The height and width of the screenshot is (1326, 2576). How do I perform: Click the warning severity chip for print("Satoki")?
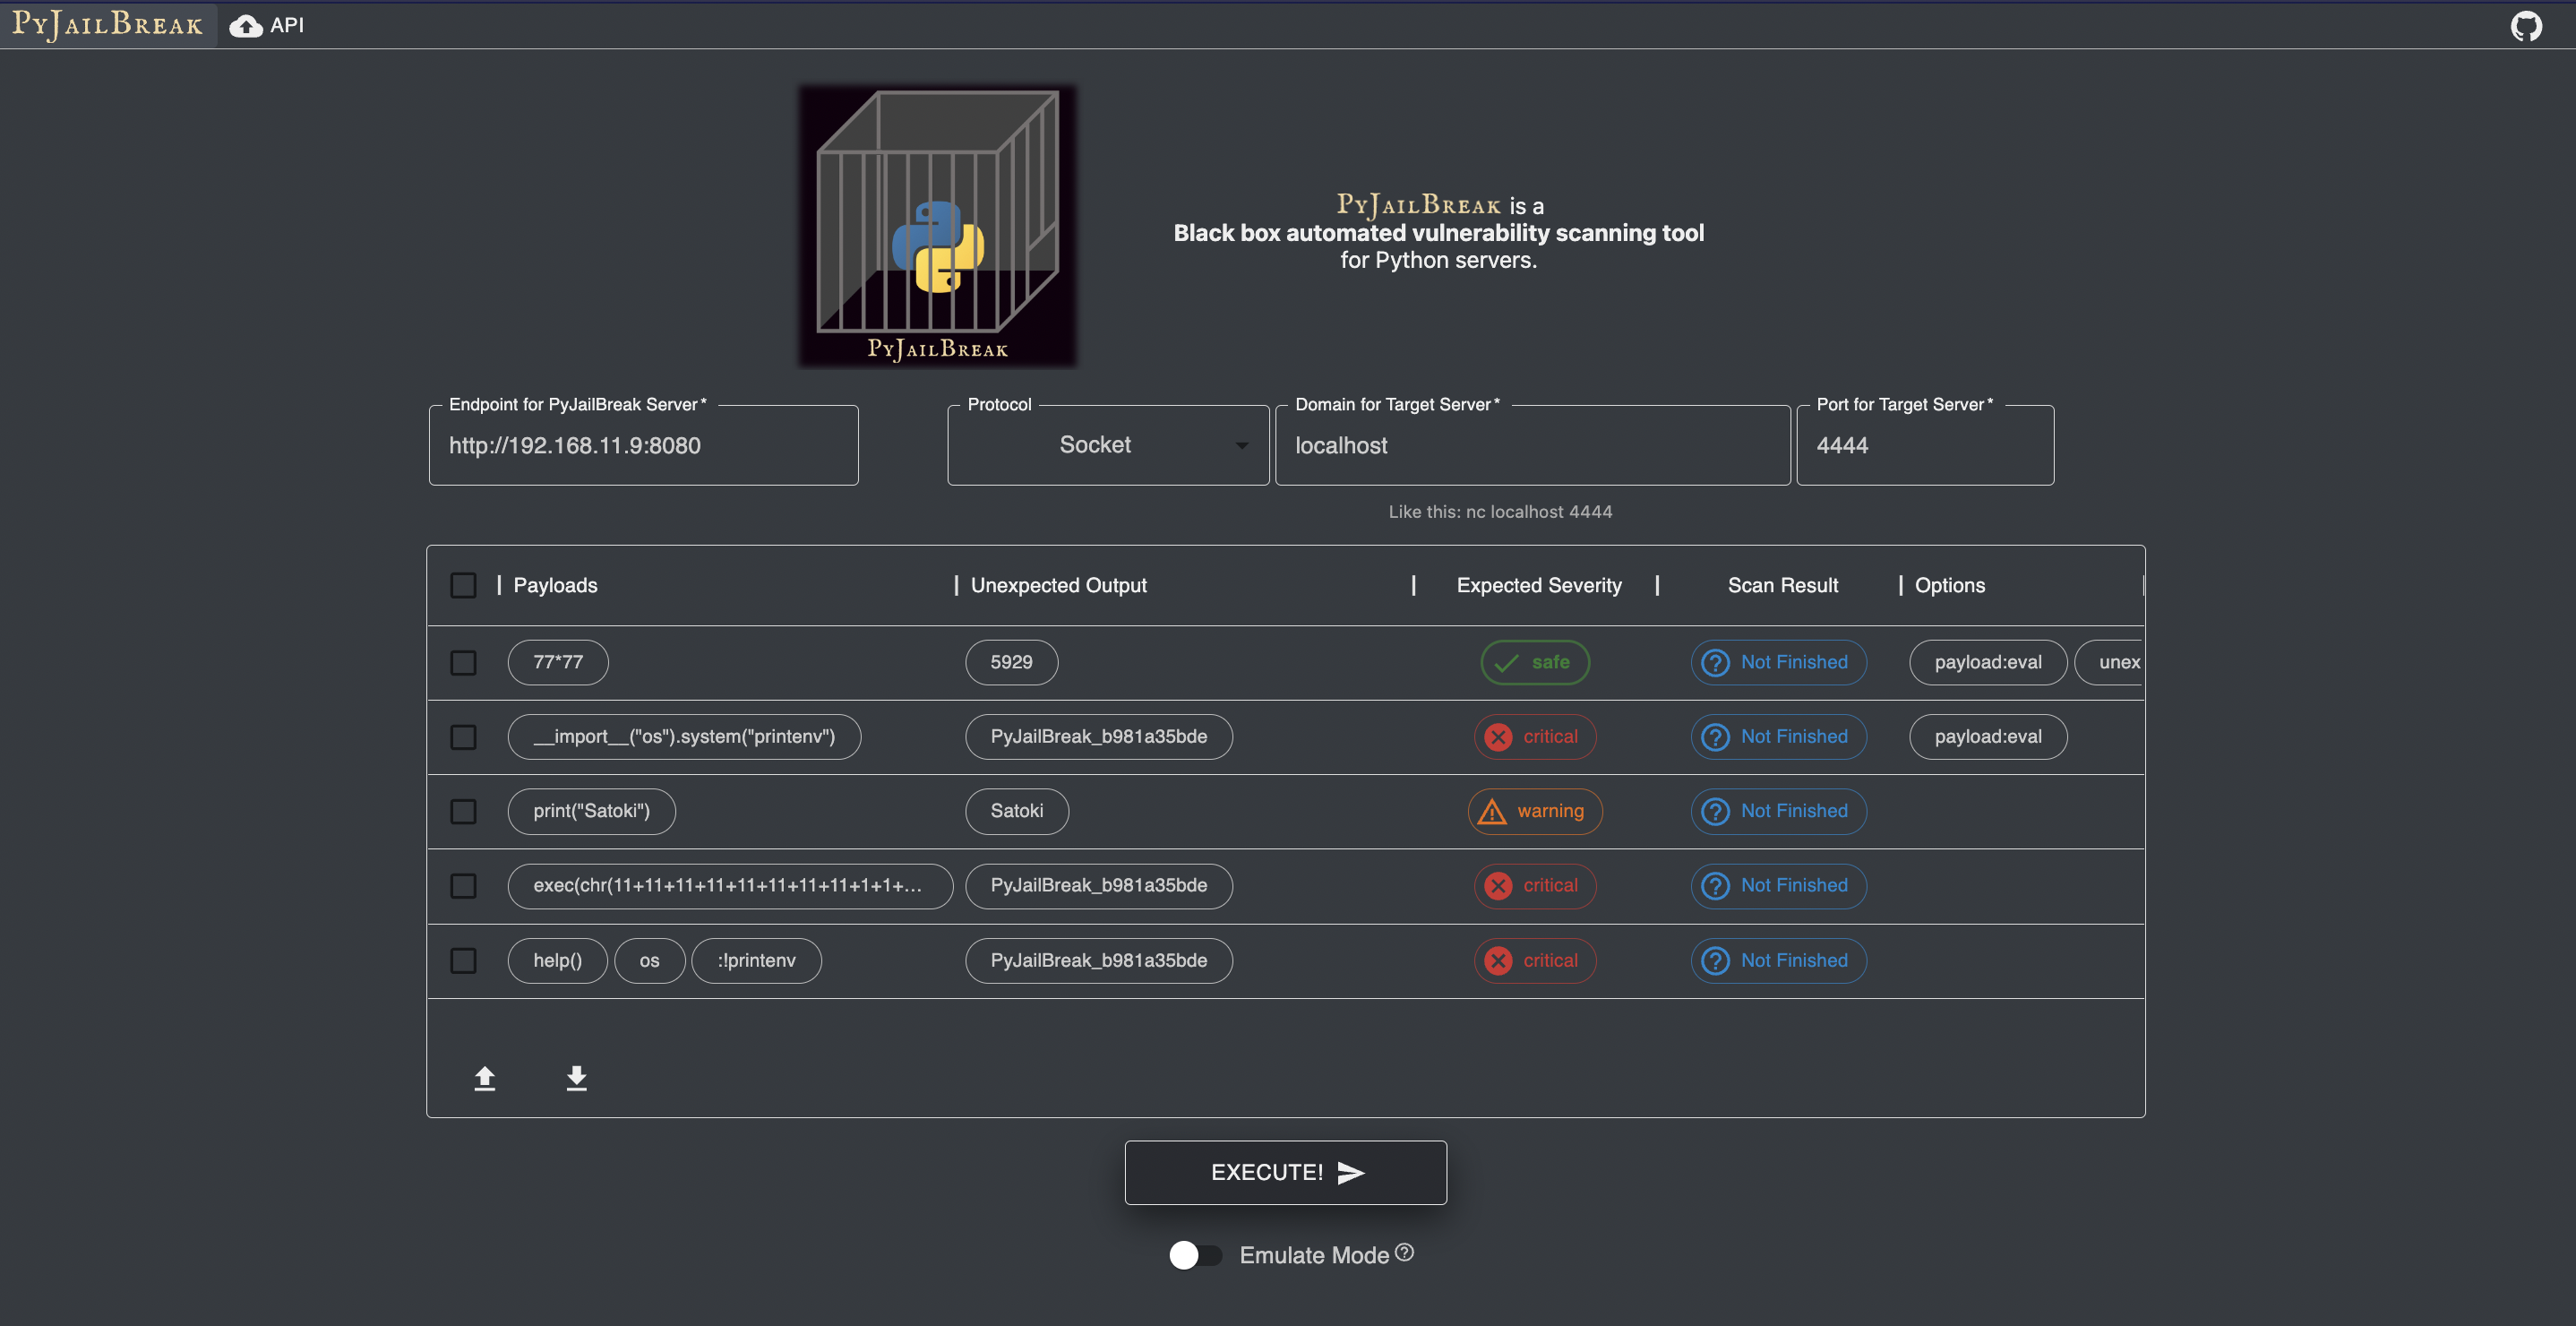tap(1534, 811)
